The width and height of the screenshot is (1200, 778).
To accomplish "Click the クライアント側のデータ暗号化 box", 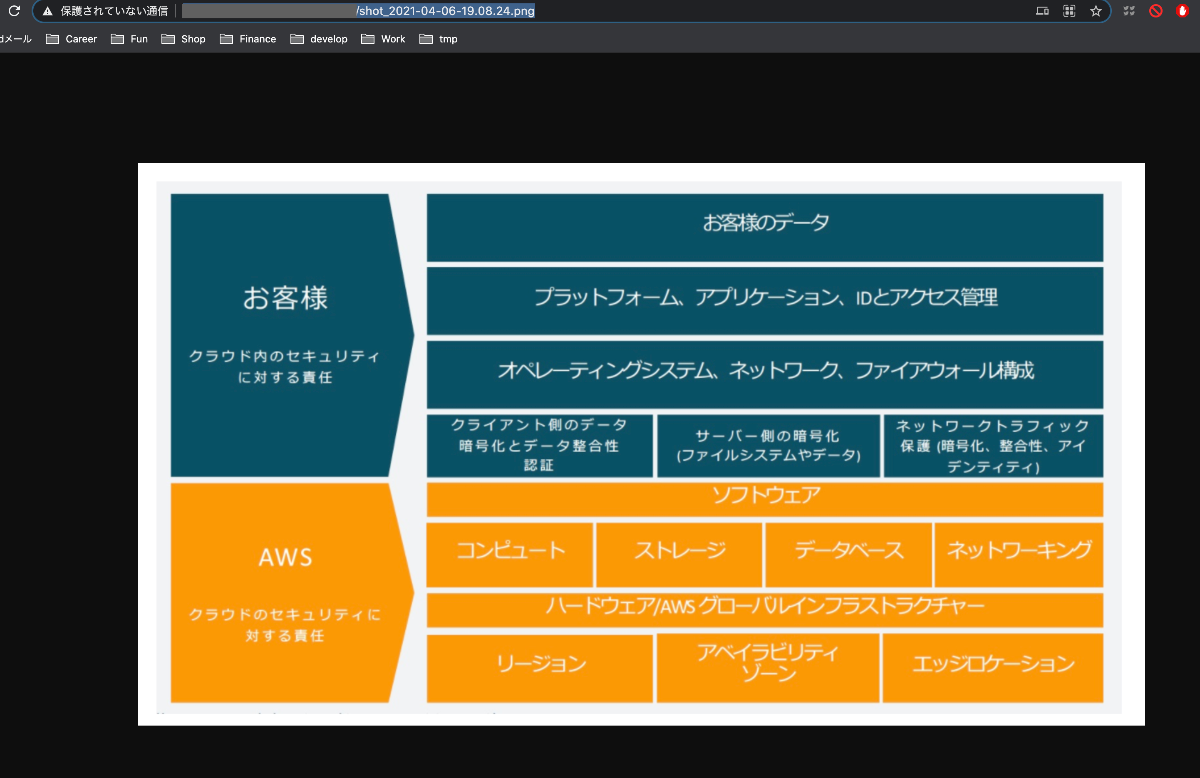I will pos(539,446).
